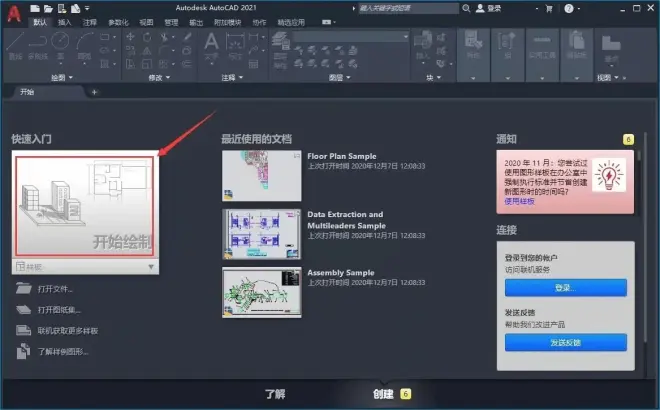The image size is (660, 410).
Task: Switch to the 管理 ribbon tab
Action: 171,22
